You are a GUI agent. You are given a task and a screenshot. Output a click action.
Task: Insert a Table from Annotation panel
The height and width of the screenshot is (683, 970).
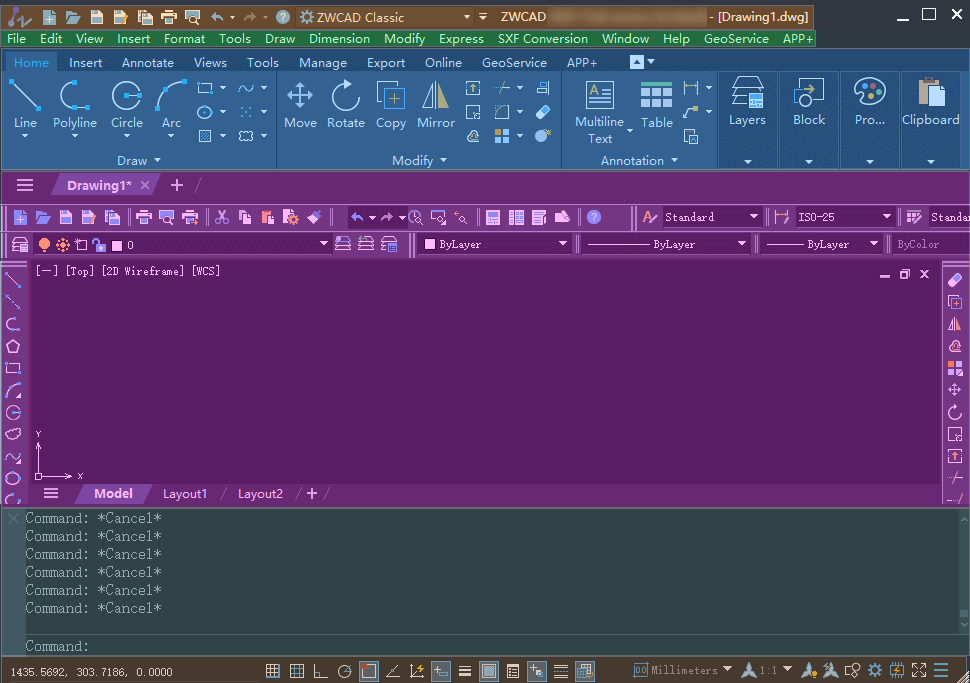point(656,105)
